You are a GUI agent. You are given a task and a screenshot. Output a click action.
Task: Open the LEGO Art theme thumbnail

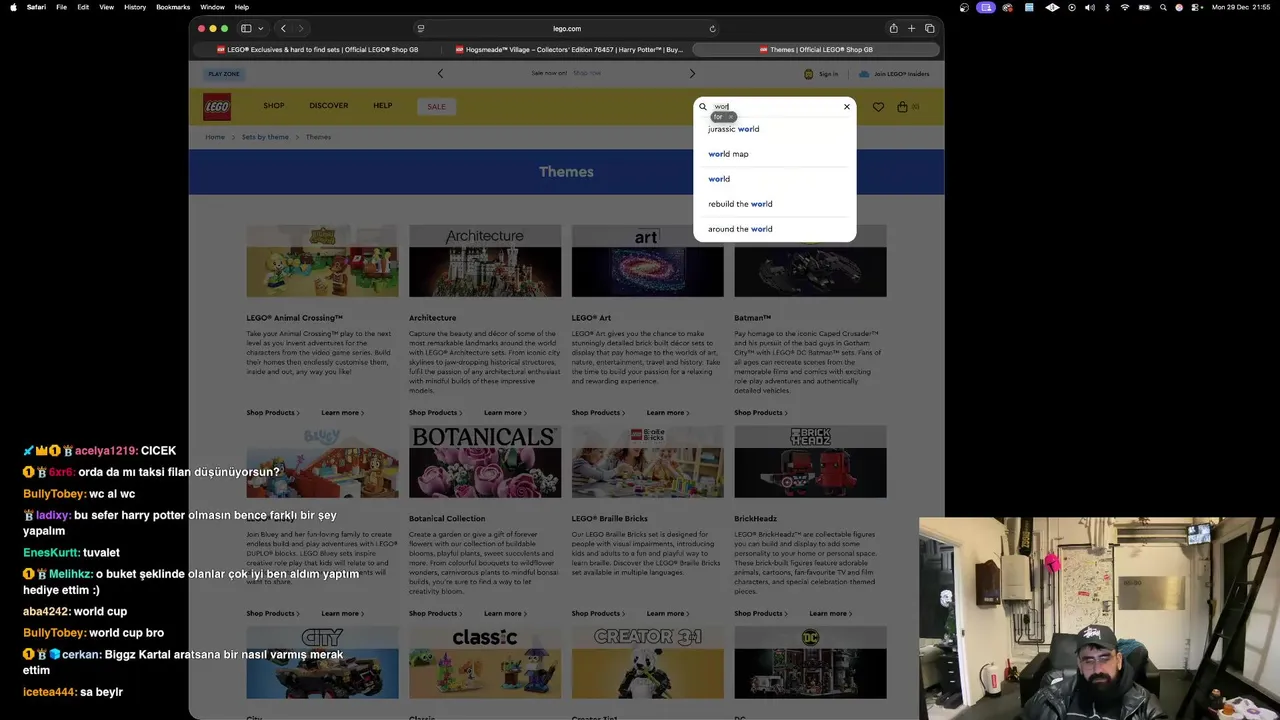tap(647, 261)
